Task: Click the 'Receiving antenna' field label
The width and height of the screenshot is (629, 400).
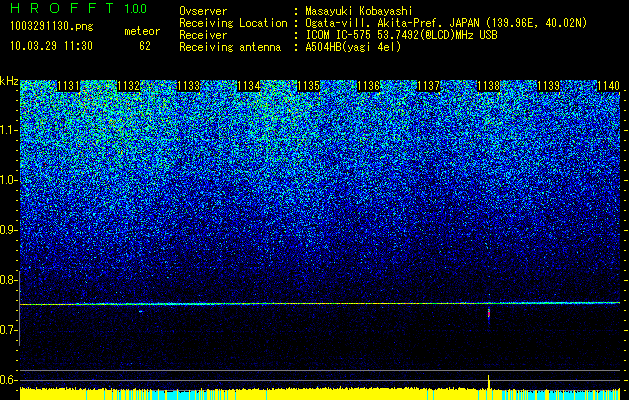Action: pos(230,47)
